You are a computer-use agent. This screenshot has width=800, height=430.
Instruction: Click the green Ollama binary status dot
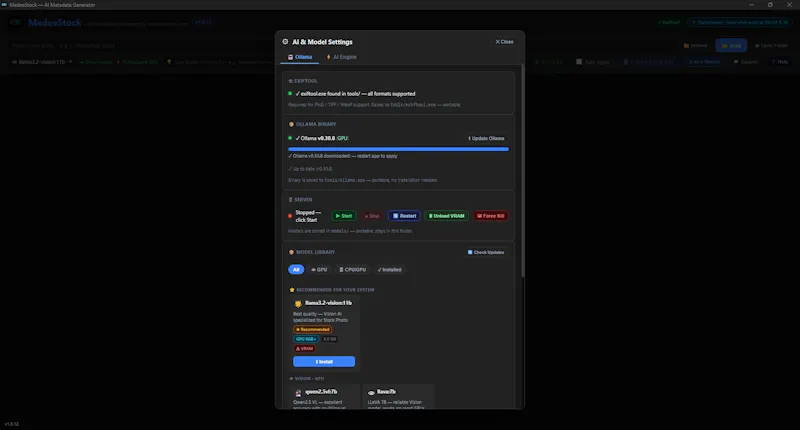(x=290, y=138)
